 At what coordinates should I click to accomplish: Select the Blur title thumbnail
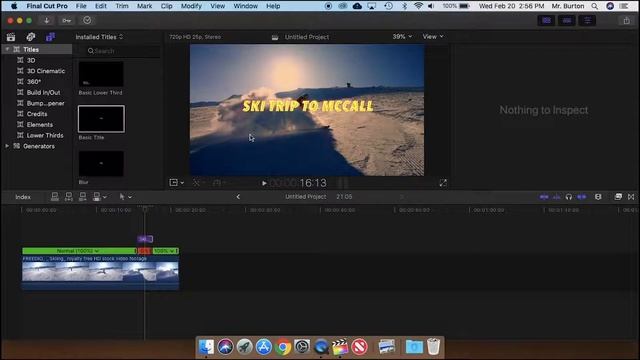coord(101,164)
